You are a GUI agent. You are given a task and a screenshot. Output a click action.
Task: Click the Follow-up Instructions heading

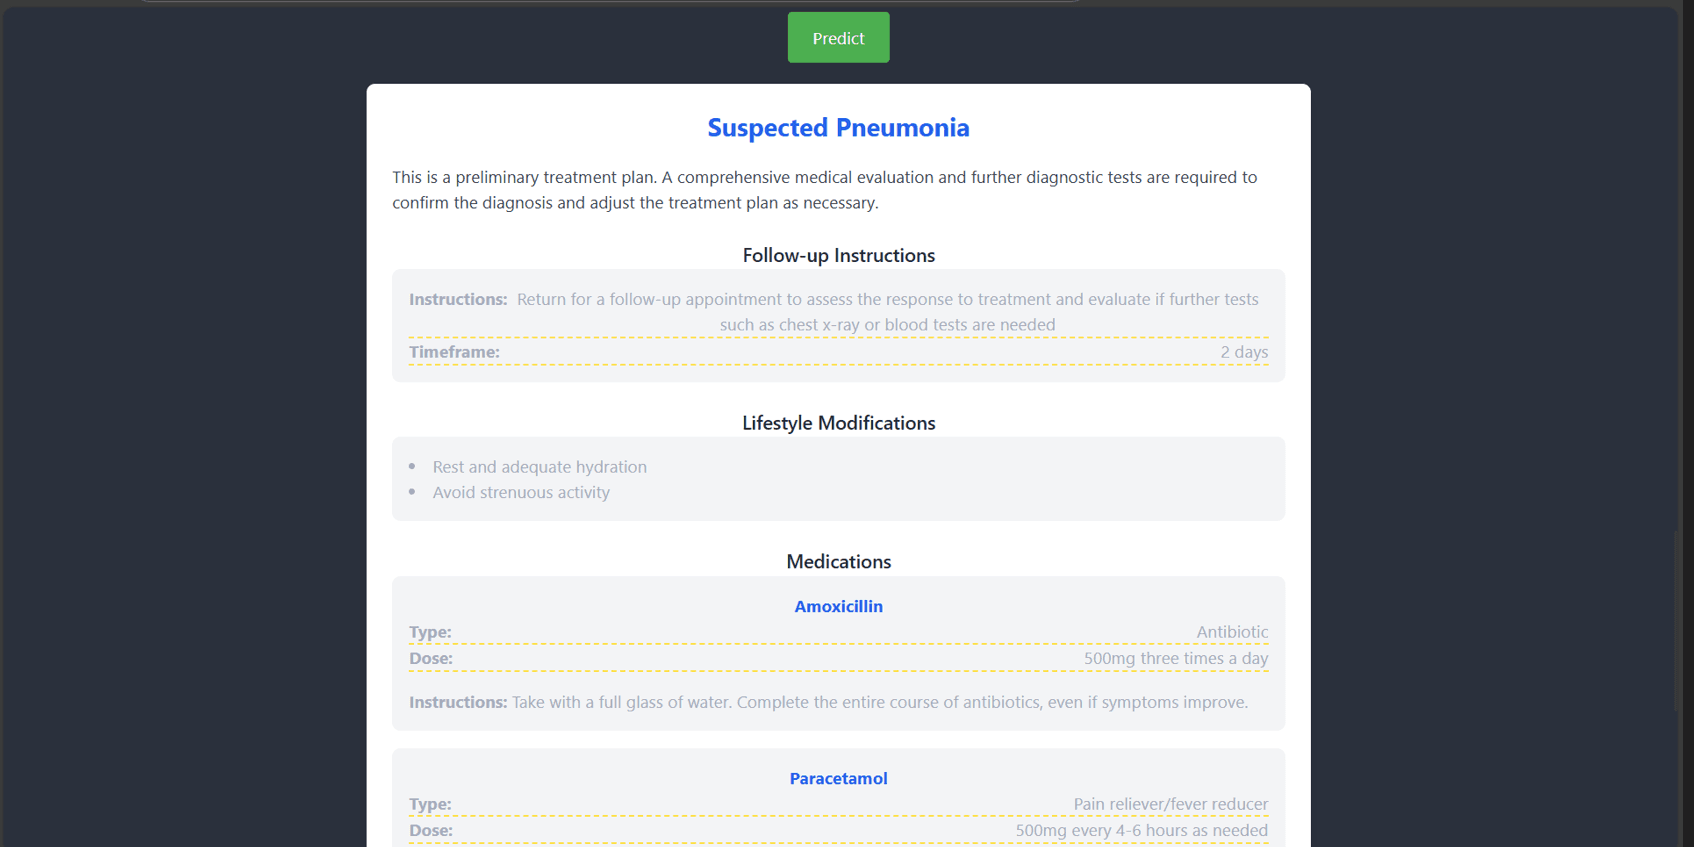(838, 255)
